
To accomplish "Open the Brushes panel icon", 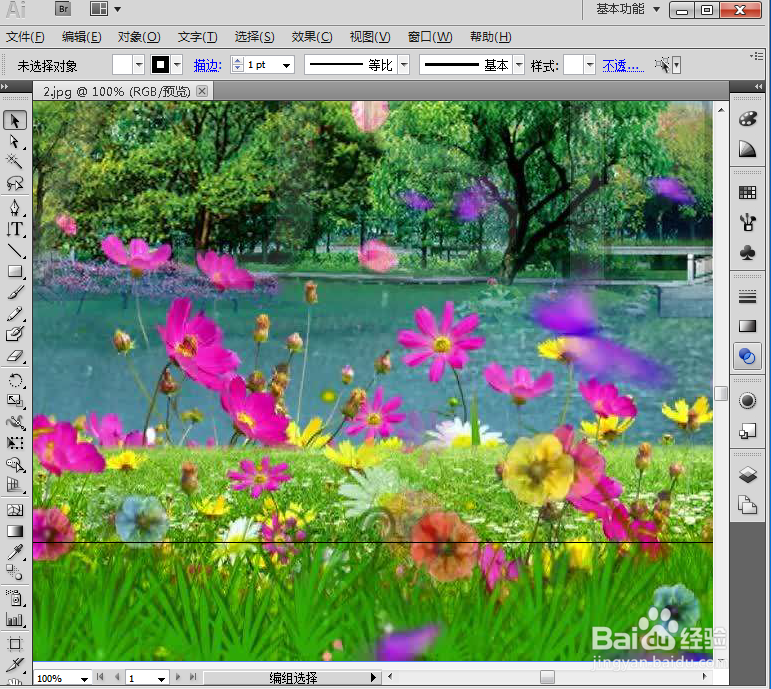I will tap(747, 223).
